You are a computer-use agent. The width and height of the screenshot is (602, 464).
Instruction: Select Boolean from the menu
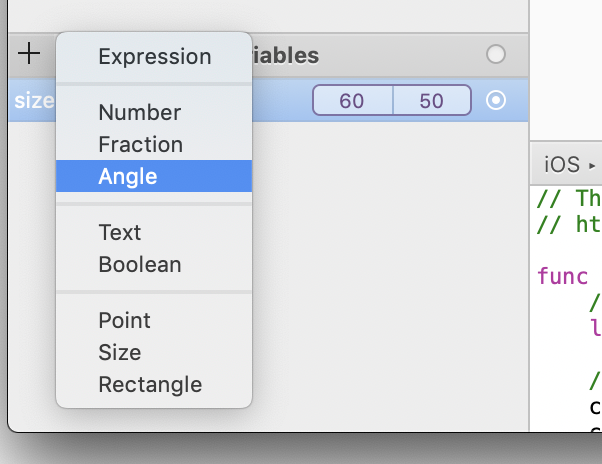pos(139,265)
